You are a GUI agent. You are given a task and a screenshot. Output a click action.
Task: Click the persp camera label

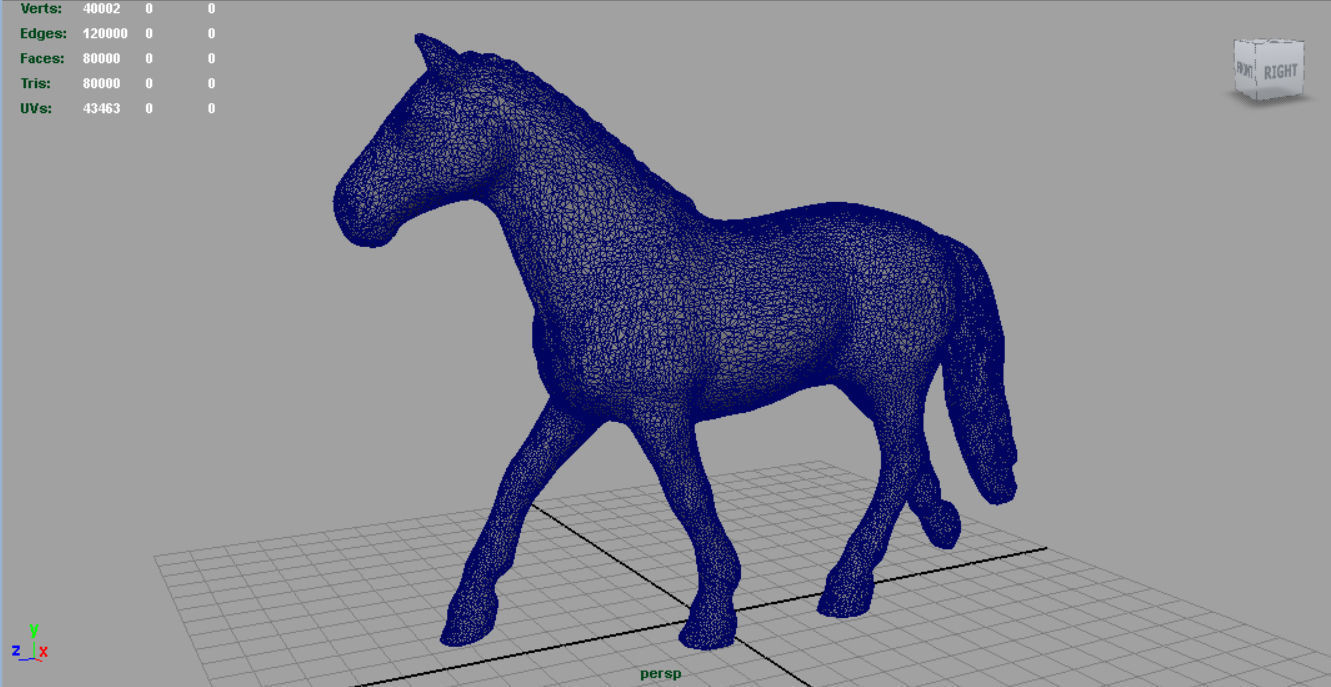pyautogui.click(x=660, y=674)
